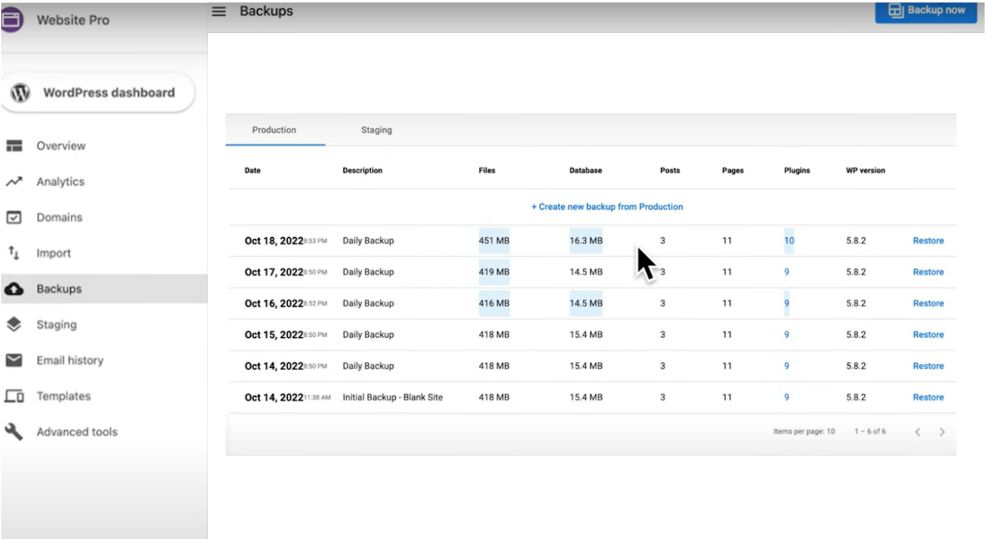Click the Date column header
This screenshot has height=539, width=985.
click(253, 170)
